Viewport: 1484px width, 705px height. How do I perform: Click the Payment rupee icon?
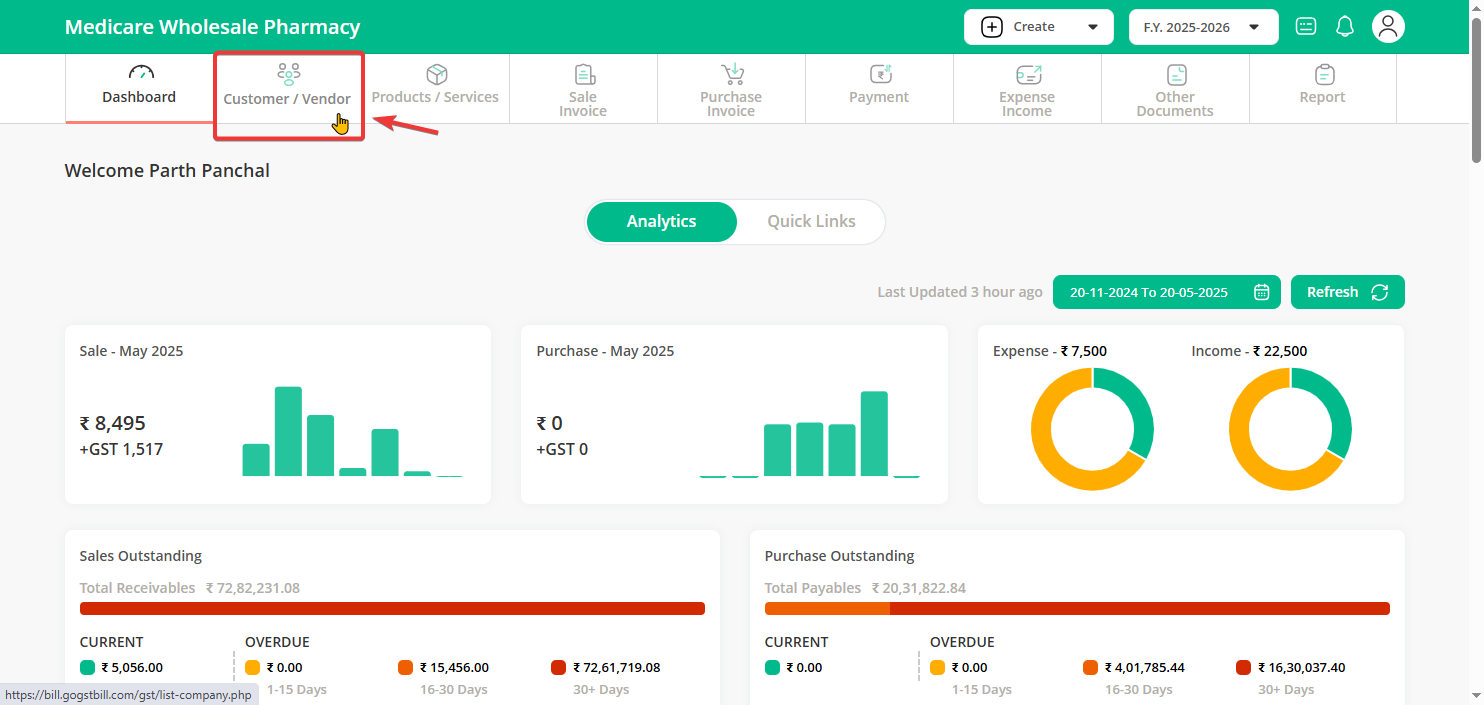coord(880,75)
